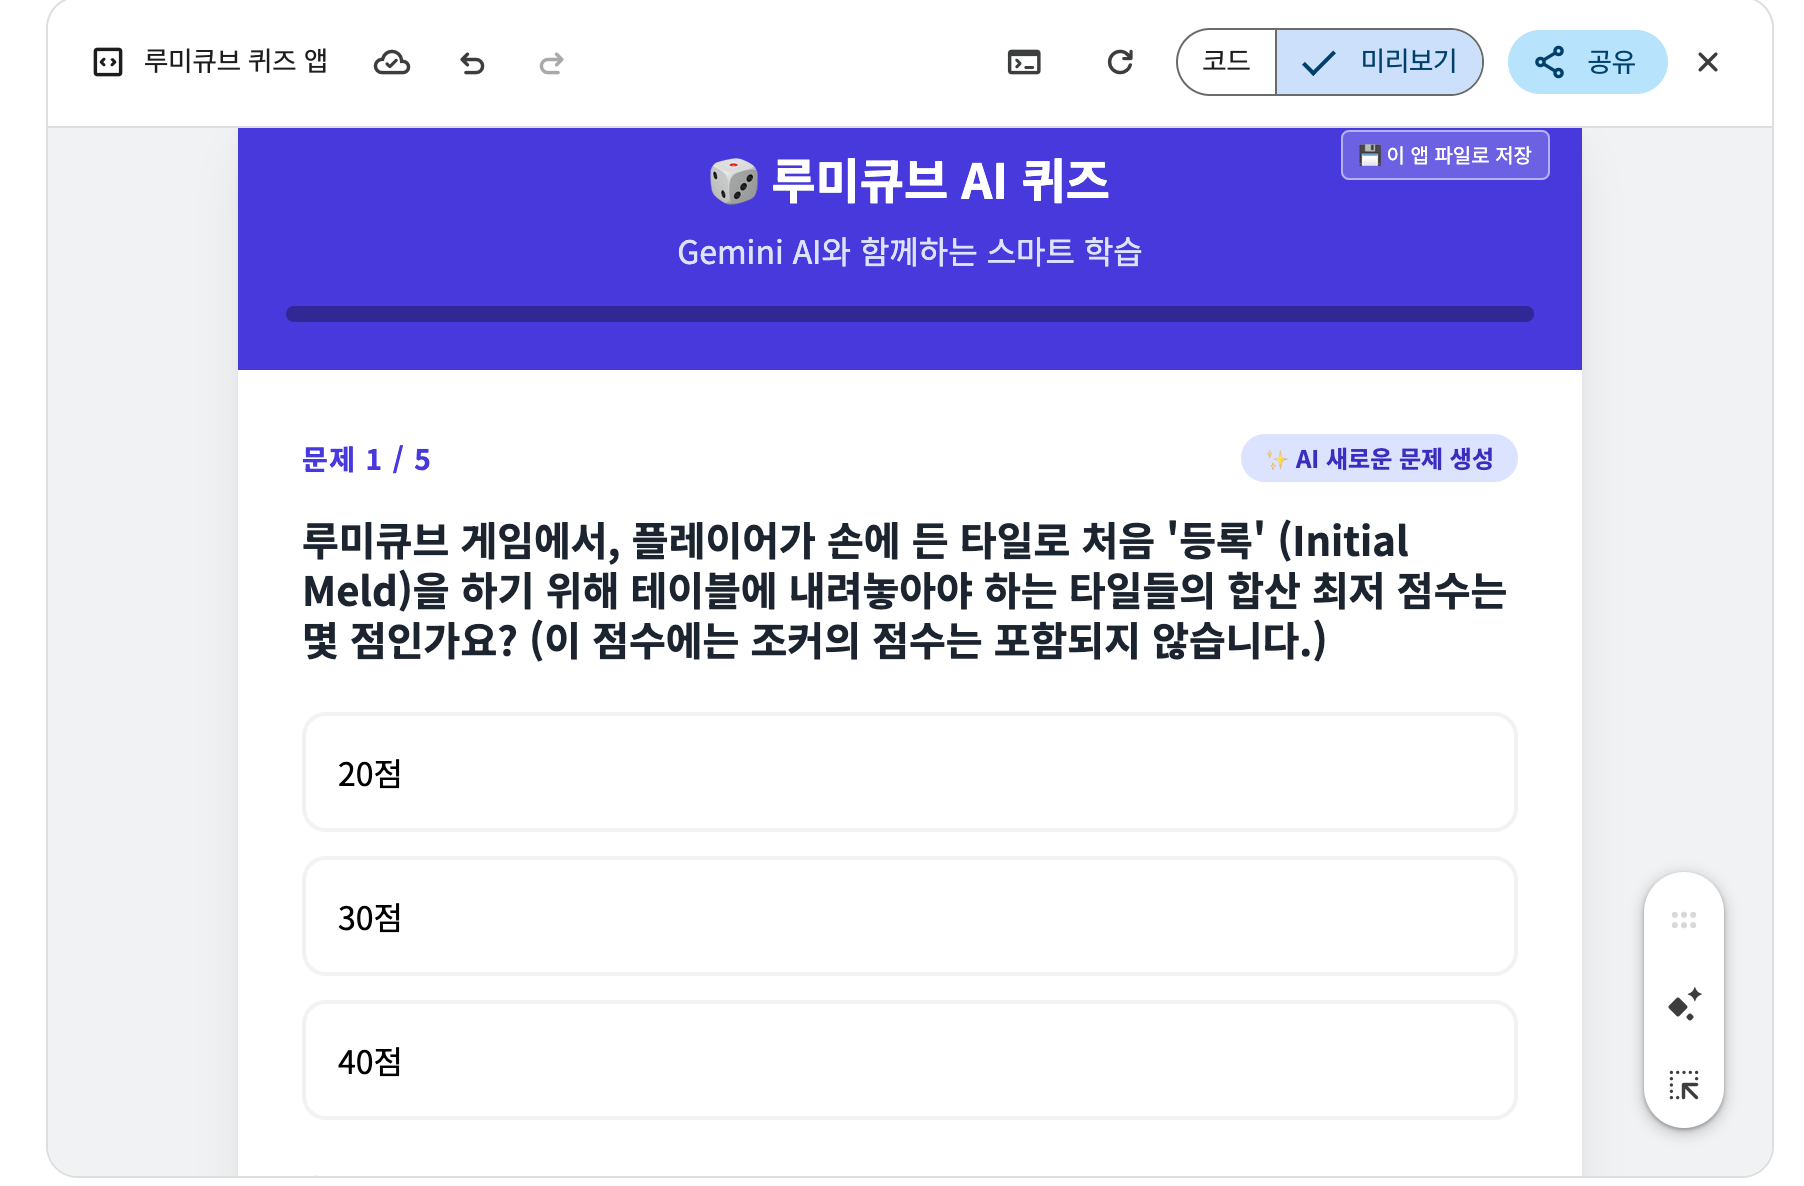Click 이 앱 파일로 저장 button
1804x1186 pixels.
1444,155
